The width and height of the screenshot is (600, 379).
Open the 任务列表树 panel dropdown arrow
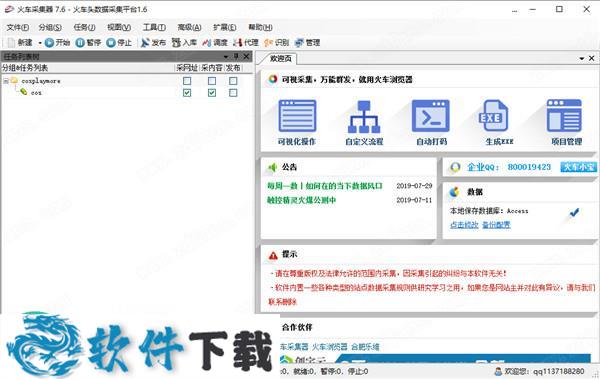pos(226,57)
